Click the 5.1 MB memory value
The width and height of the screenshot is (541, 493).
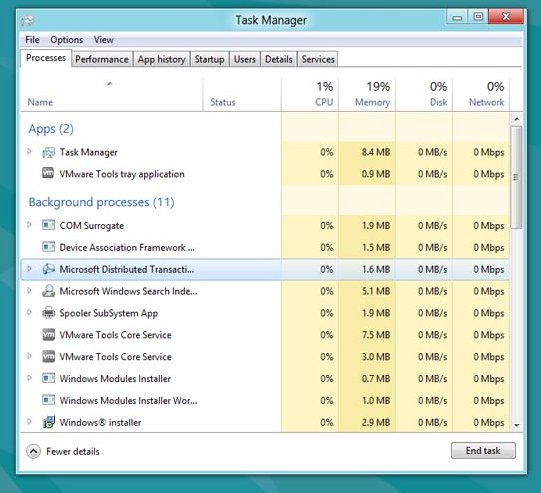tap(376, 291)
